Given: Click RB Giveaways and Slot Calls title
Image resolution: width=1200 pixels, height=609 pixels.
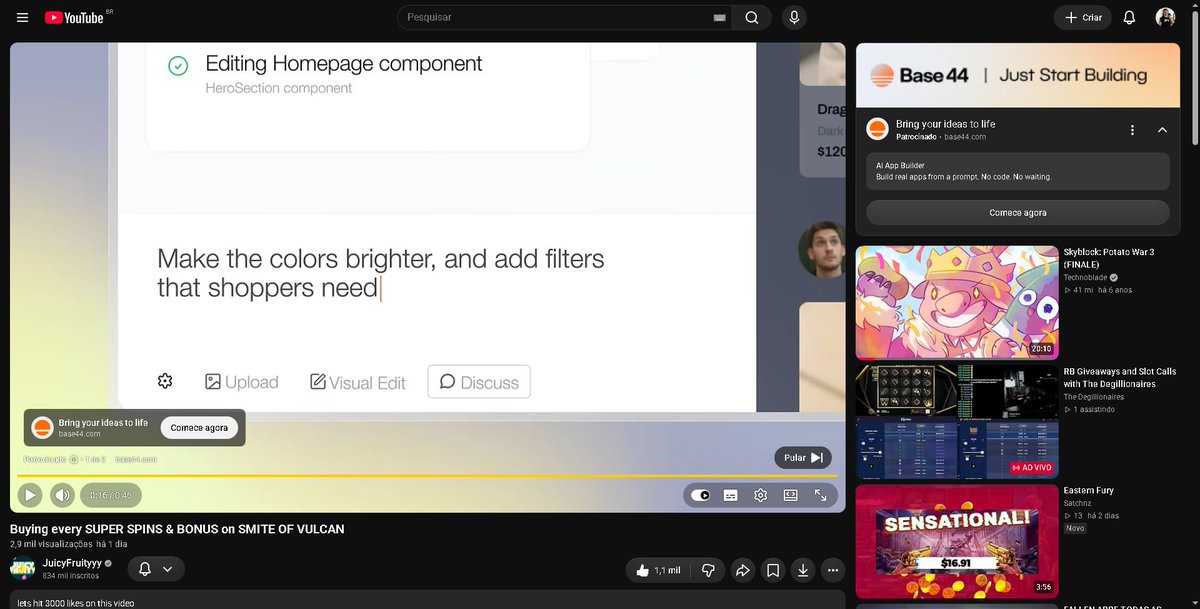Looking at the screenshot, I should 1120,377.
